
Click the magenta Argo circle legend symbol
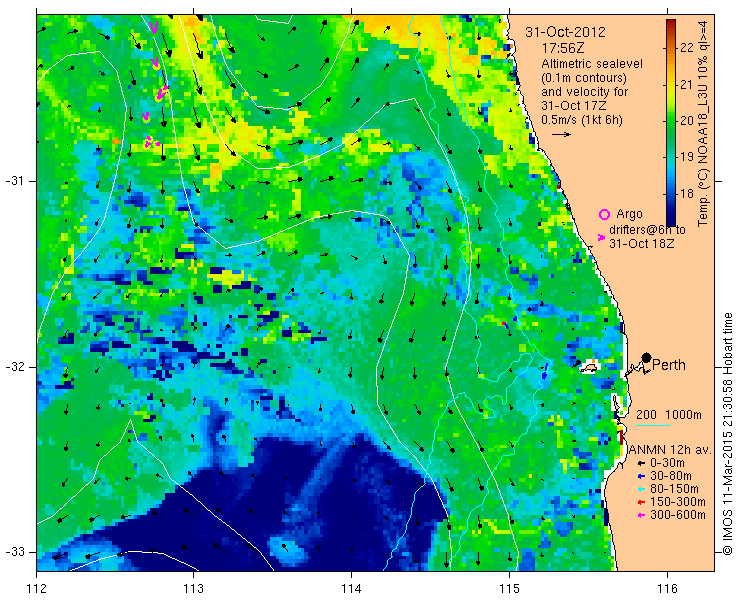pyautogui.click(x=604, y=214)
